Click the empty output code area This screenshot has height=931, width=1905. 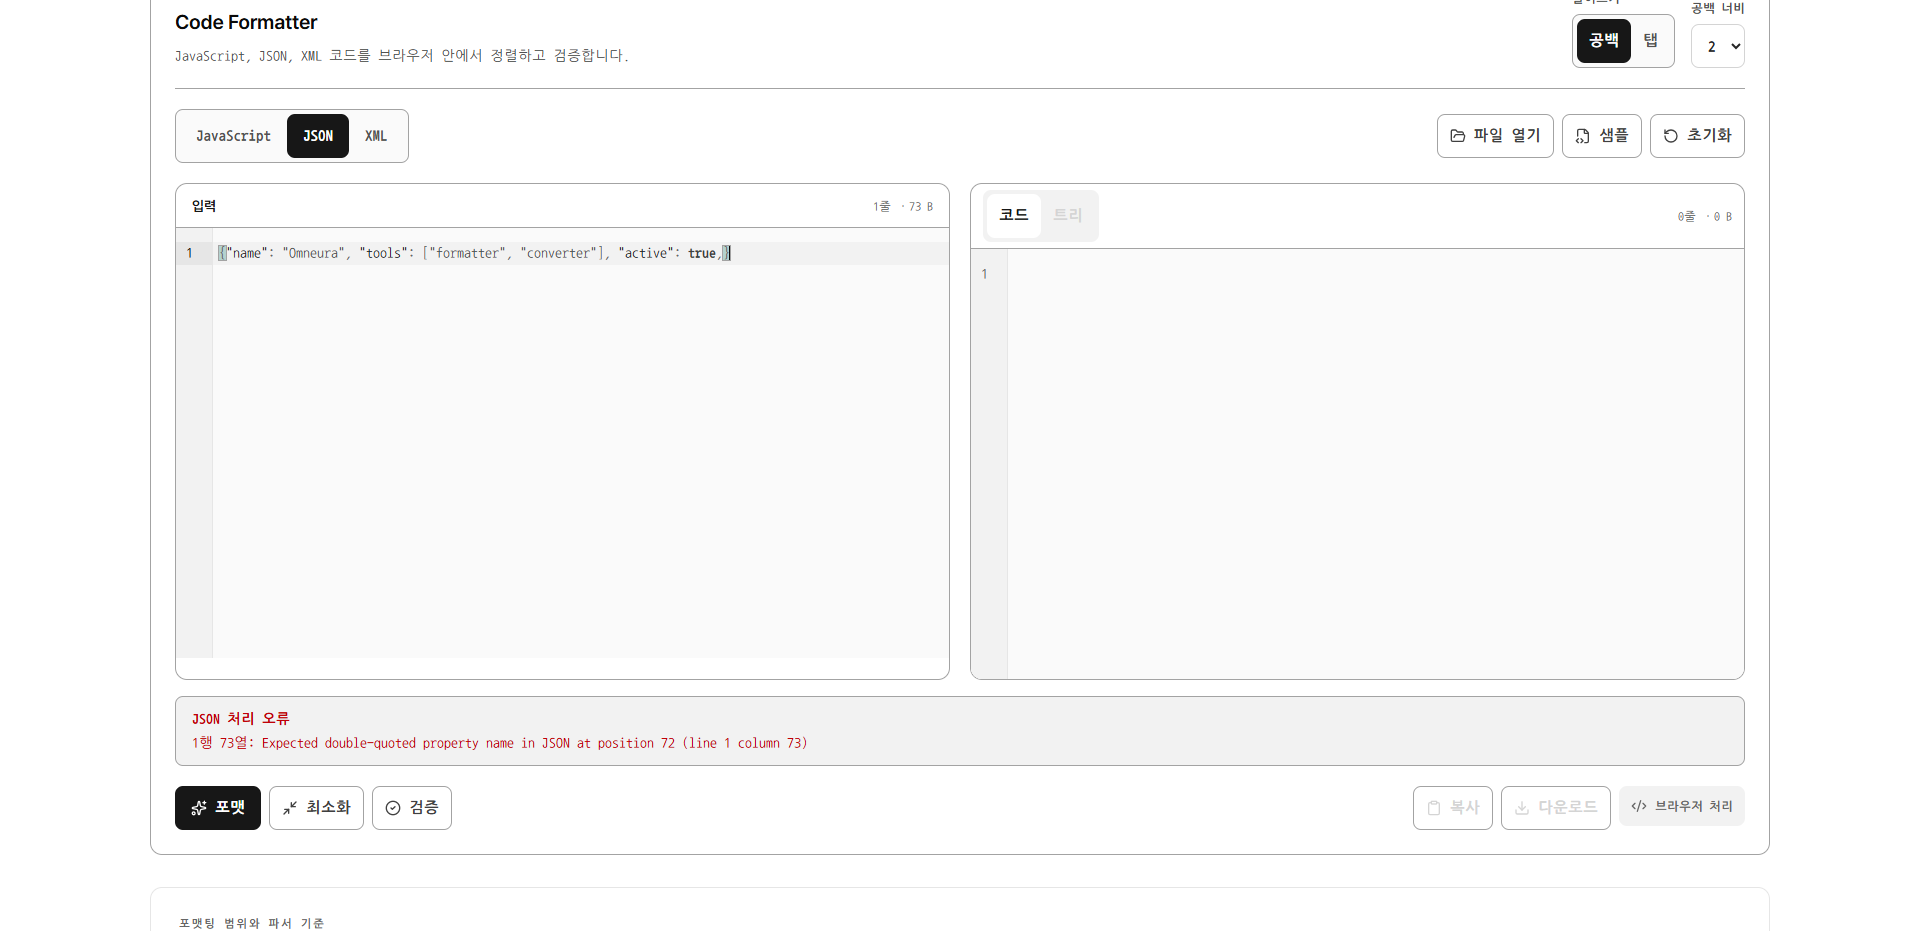(1375, 463)
